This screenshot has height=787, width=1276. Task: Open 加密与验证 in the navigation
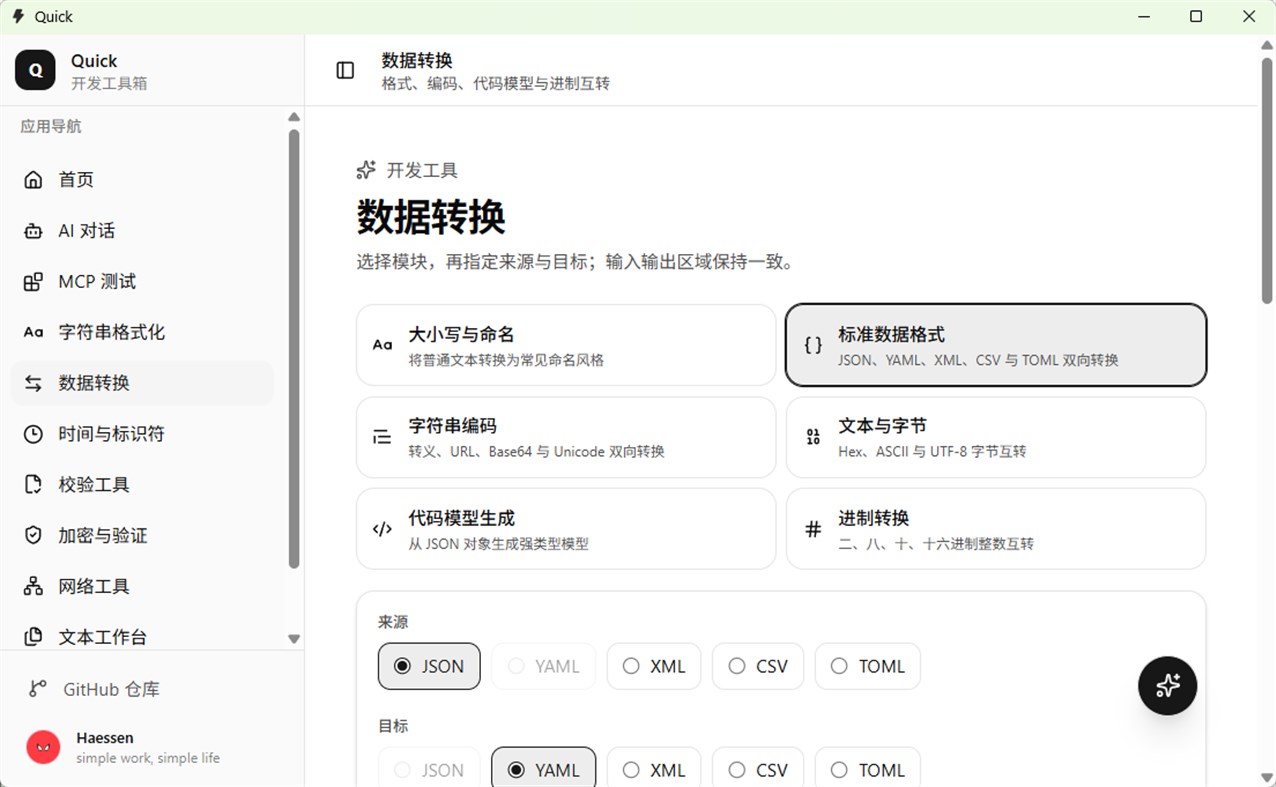tap(142, 536)
